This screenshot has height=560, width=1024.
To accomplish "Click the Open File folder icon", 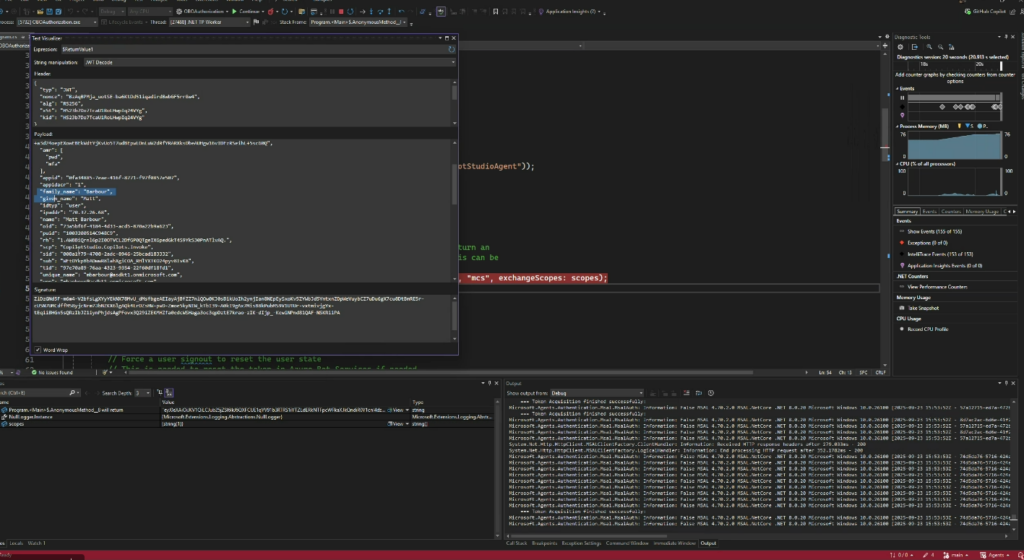I will click(x=40, y=11).
